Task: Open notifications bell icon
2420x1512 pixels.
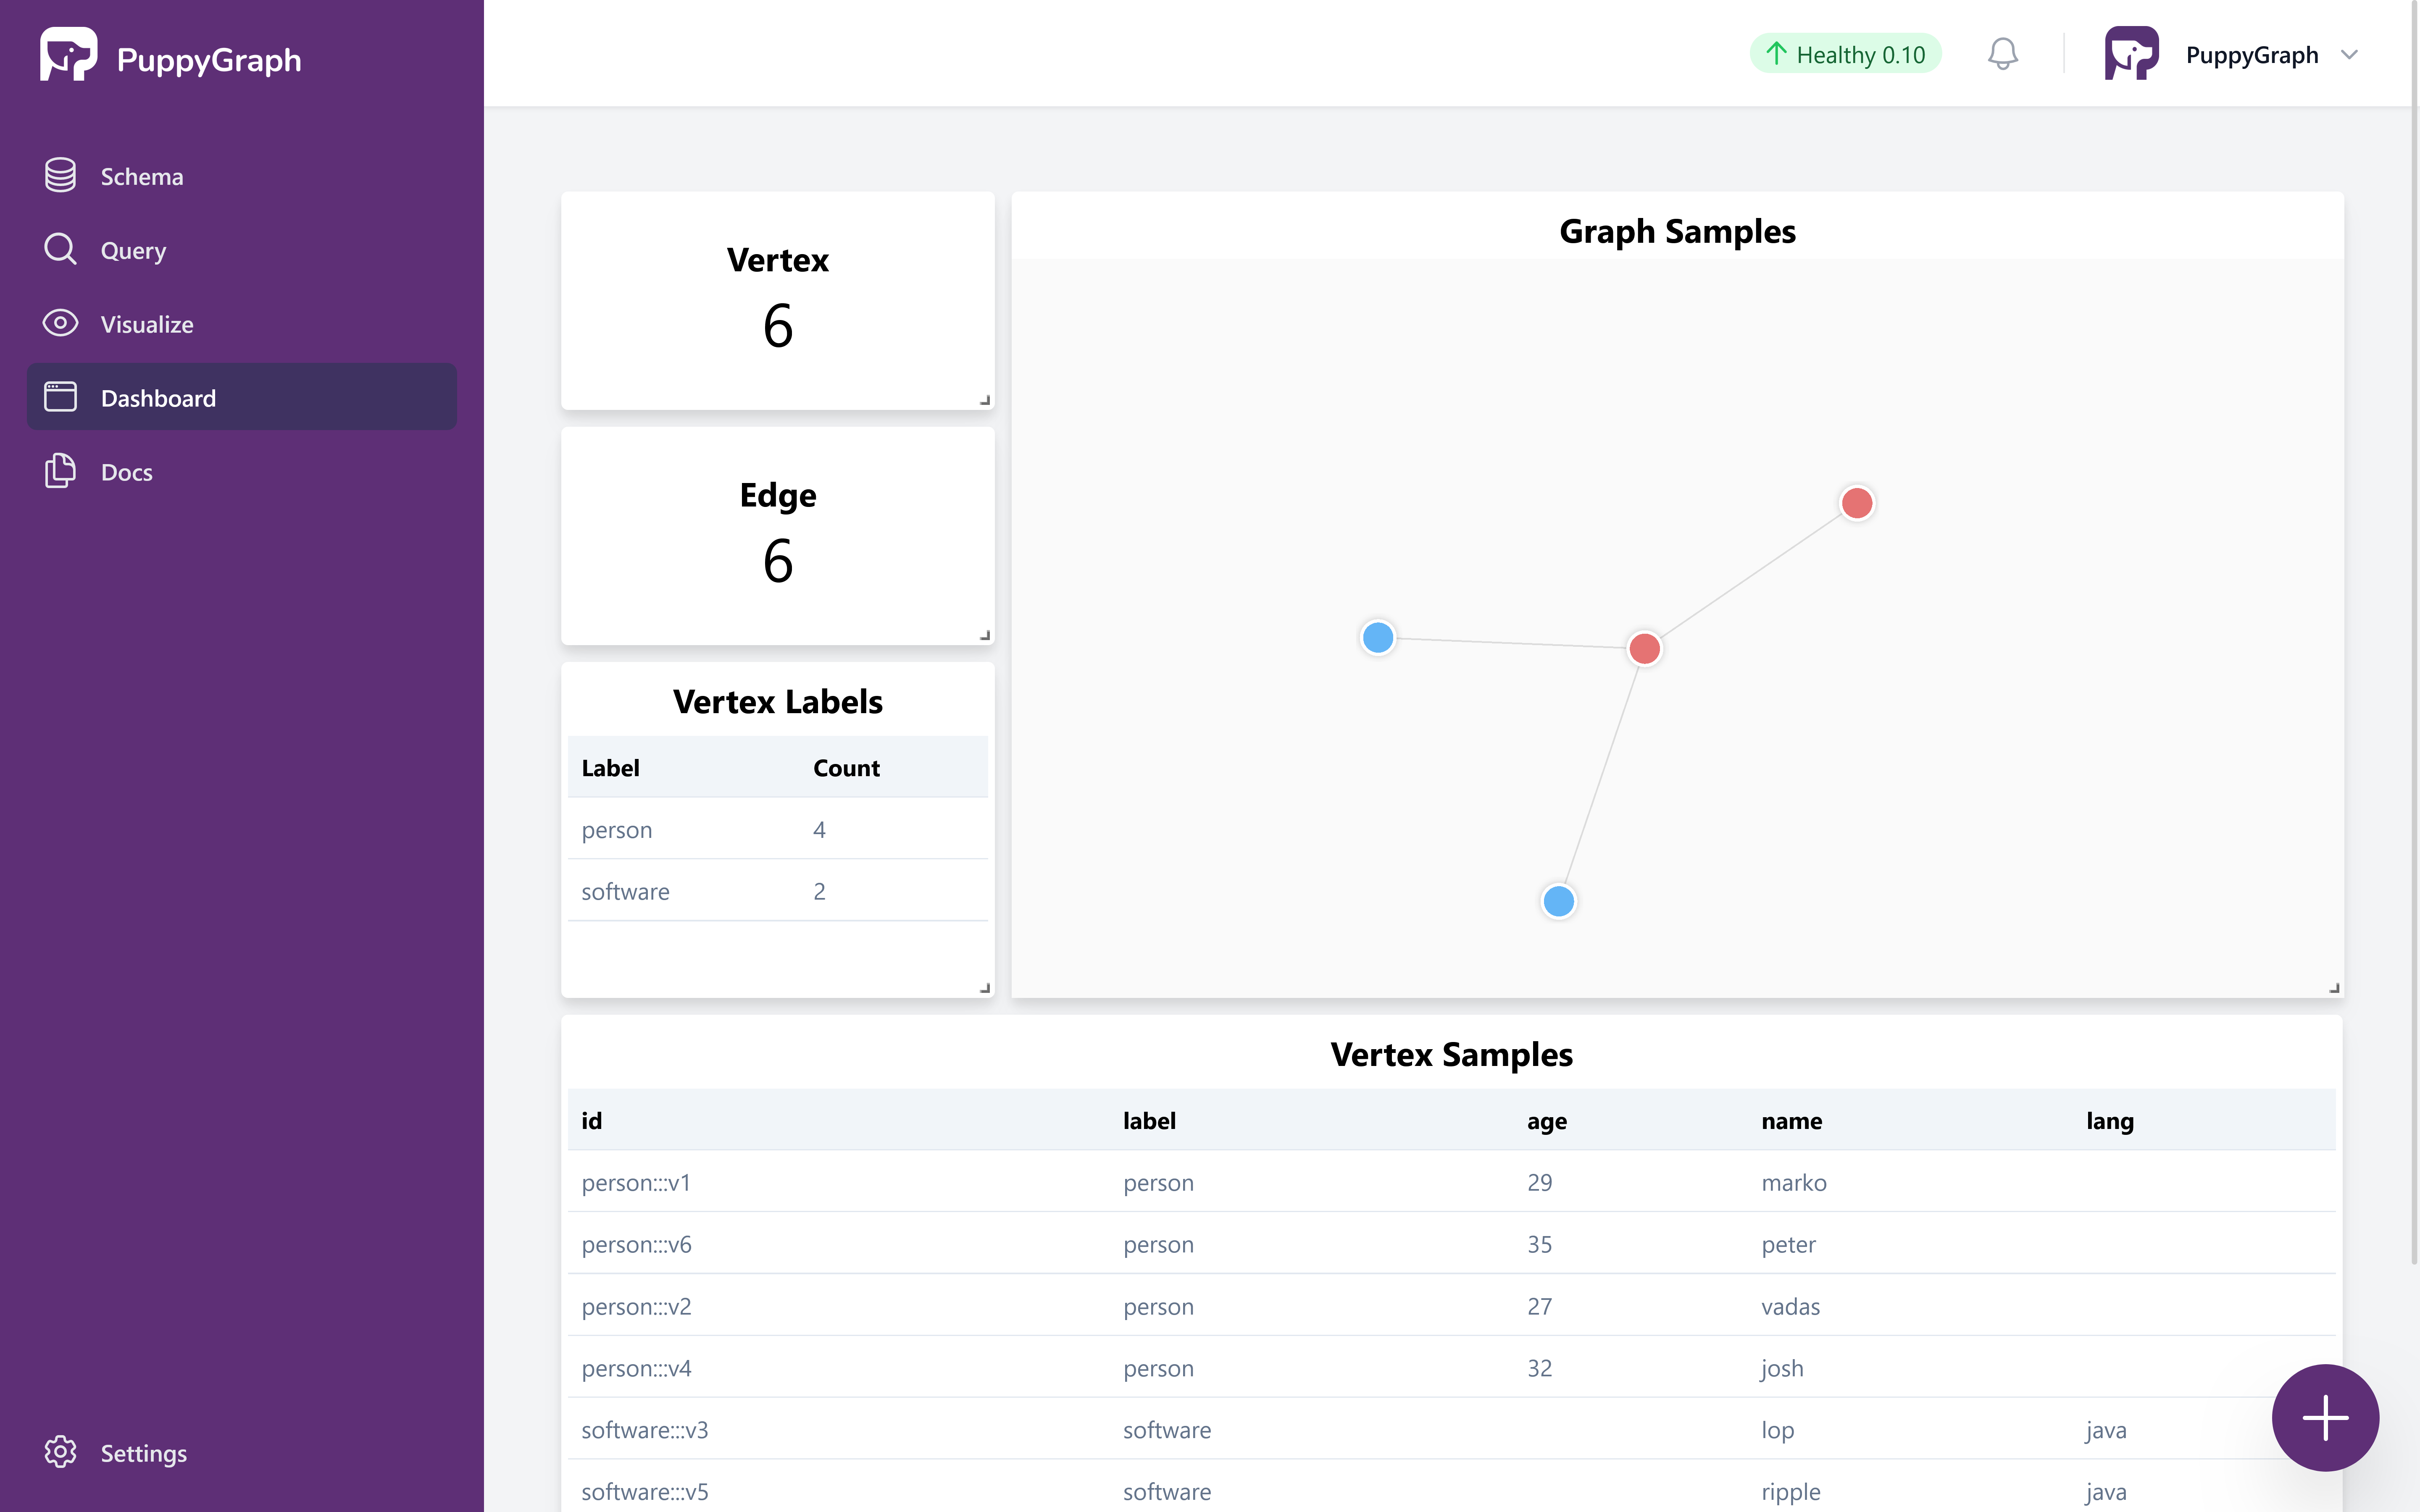Action: 2002,54
